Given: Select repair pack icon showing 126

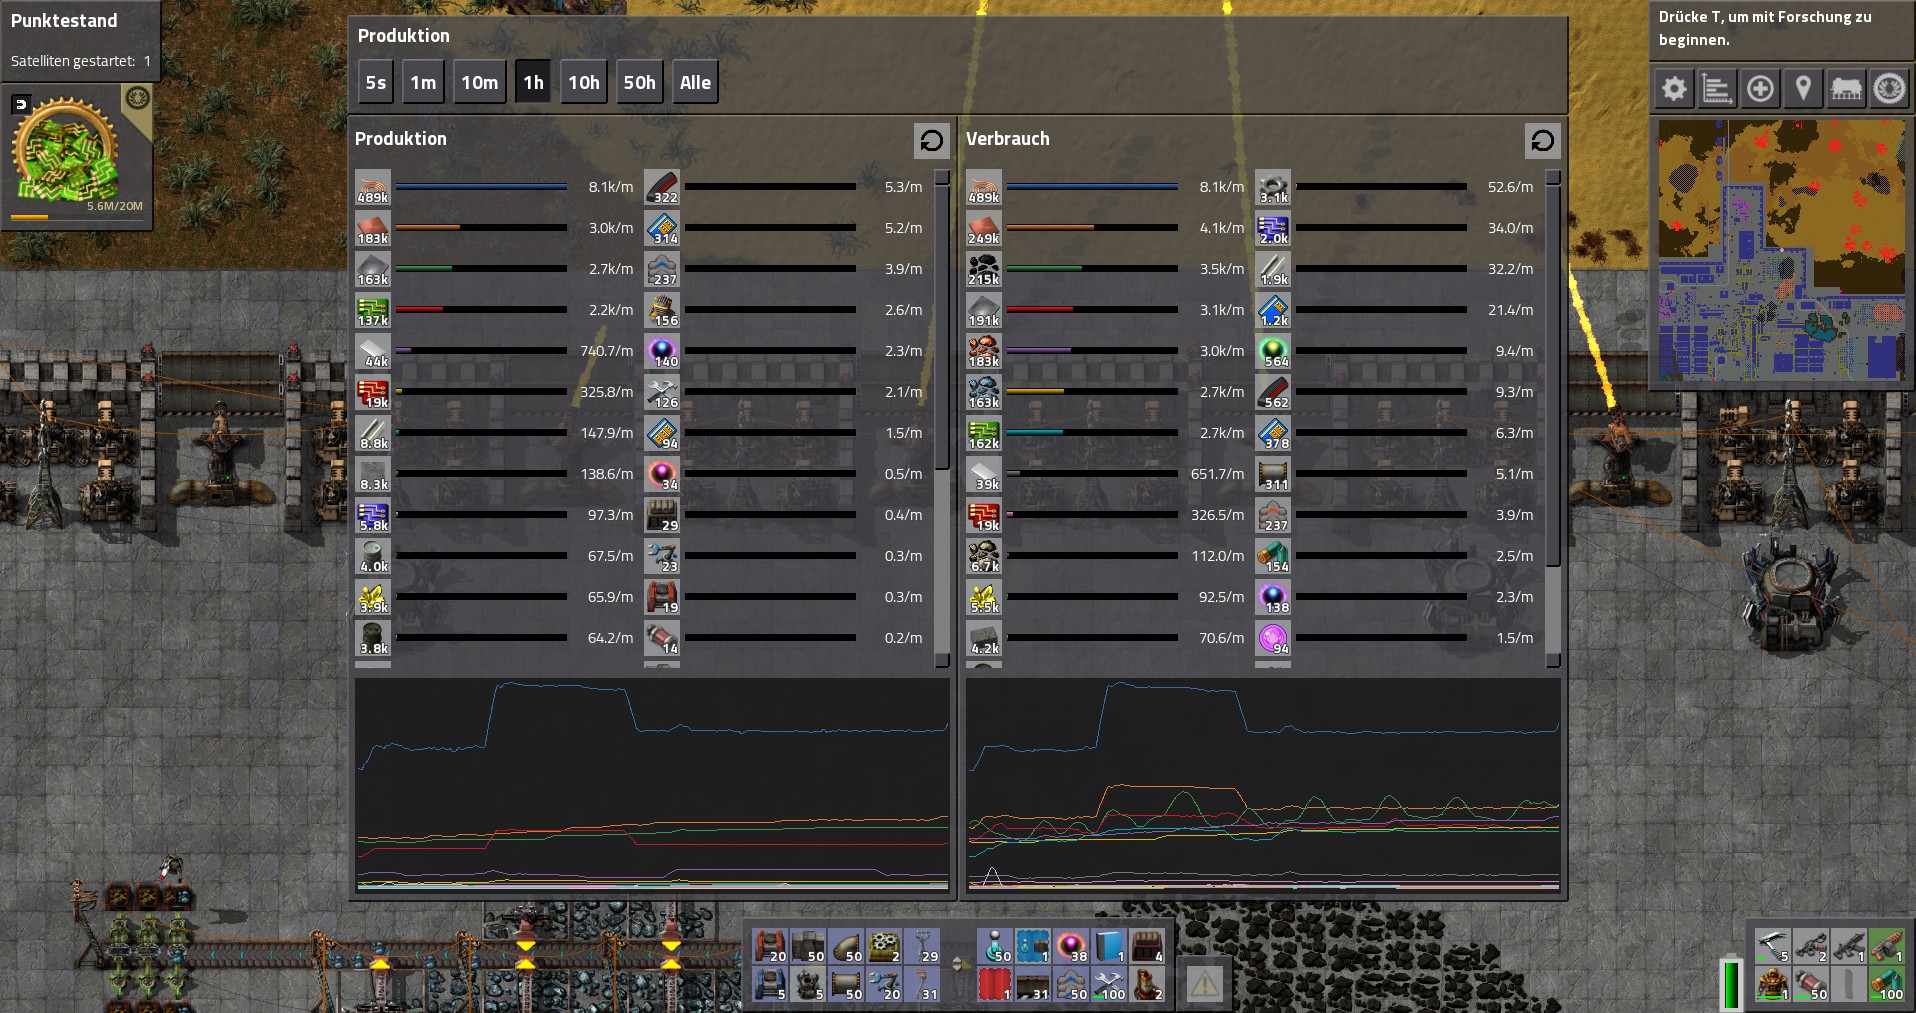Looking at the screenshot, I should click(662, 392).
